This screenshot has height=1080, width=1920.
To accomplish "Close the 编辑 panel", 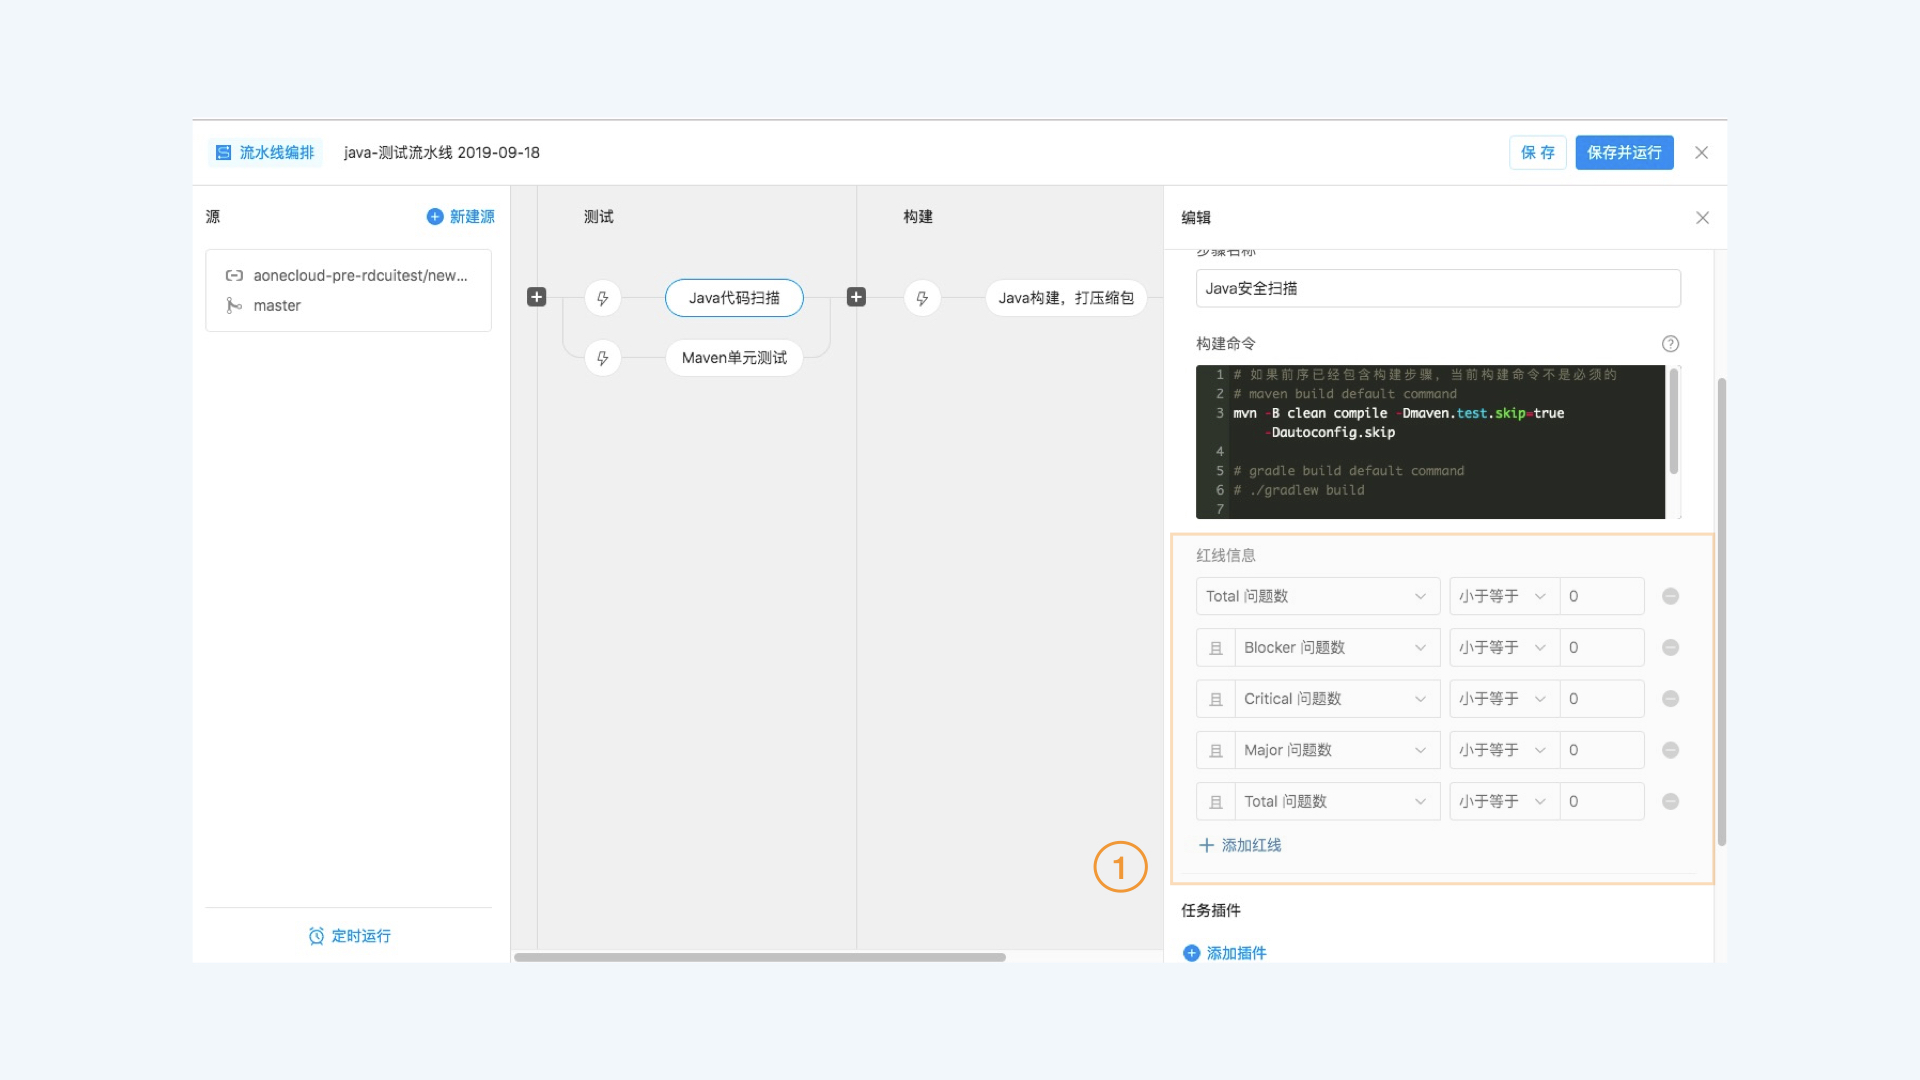I will (x=1702, y=217).
